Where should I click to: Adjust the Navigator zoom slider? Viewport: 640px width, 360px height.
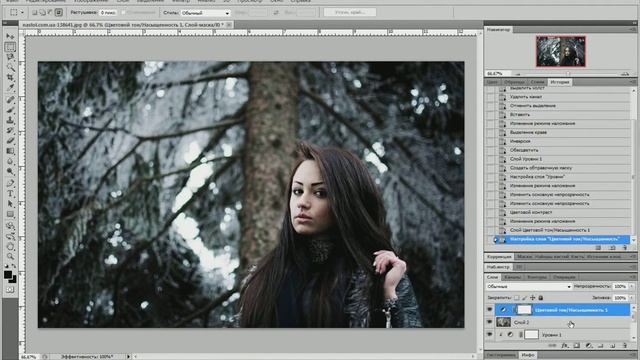(x=568, y=74)
